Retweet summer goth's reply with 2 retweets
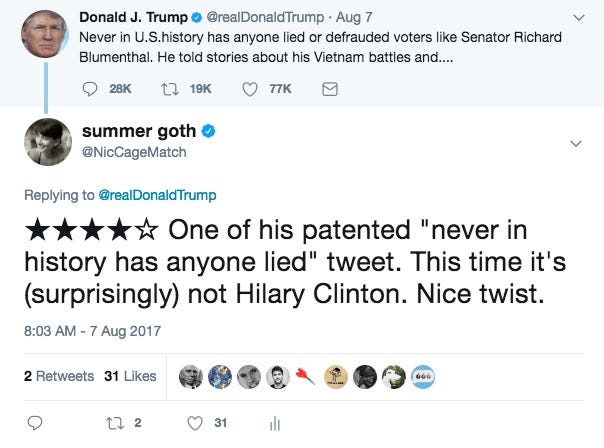Image resolution: width=604 pixels, height=448 pixels. click(114, 423)
